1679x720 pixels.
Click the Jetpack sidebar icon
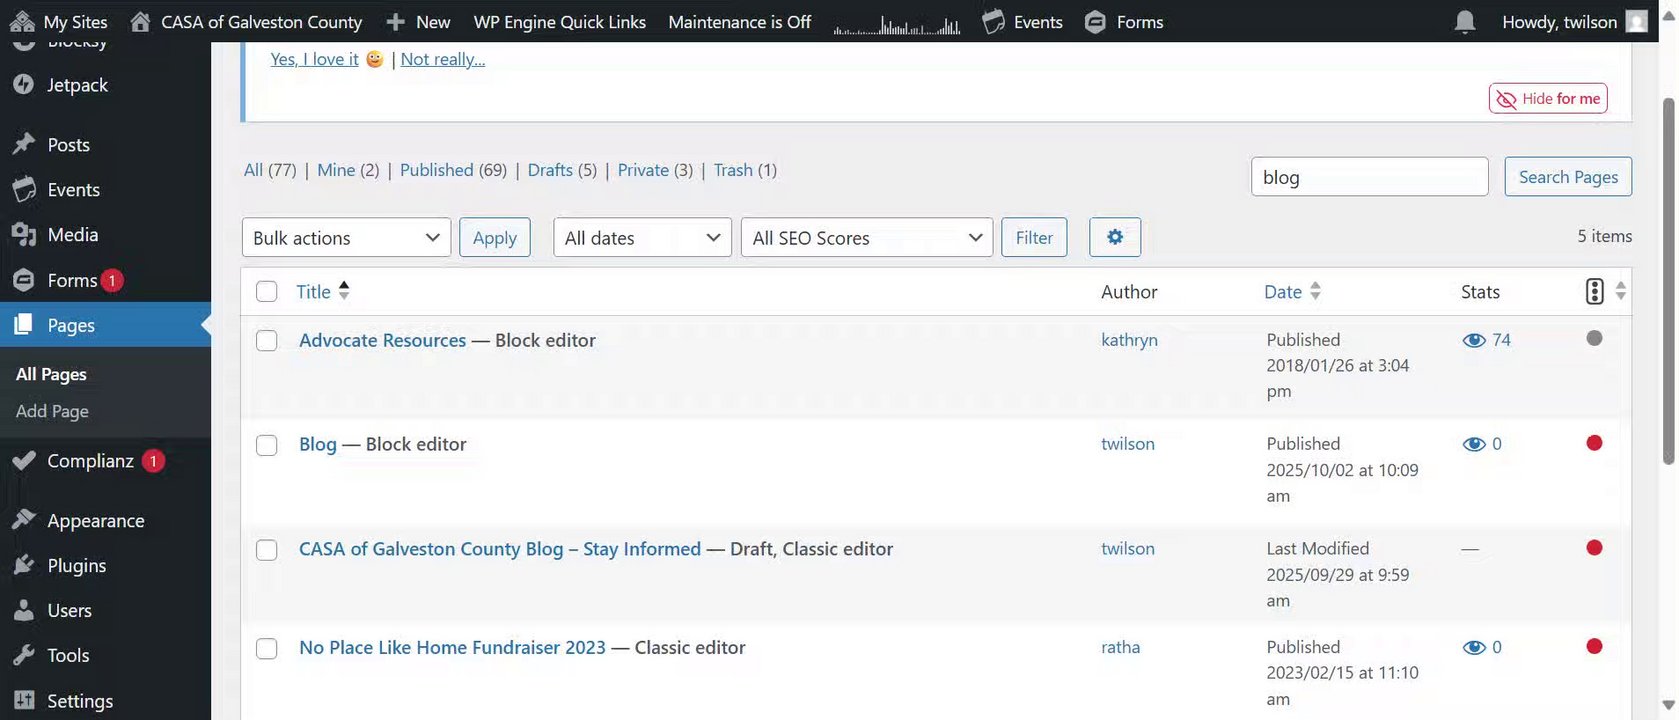coord(23,85)
